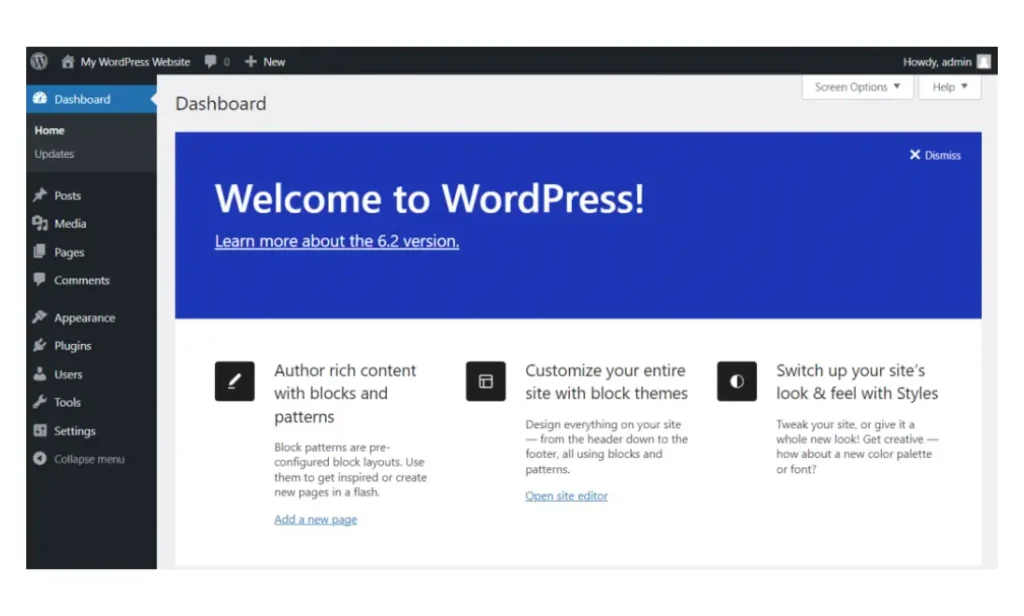Click the comment count 0
The image size is (1024, 616).
pos(227,62)
